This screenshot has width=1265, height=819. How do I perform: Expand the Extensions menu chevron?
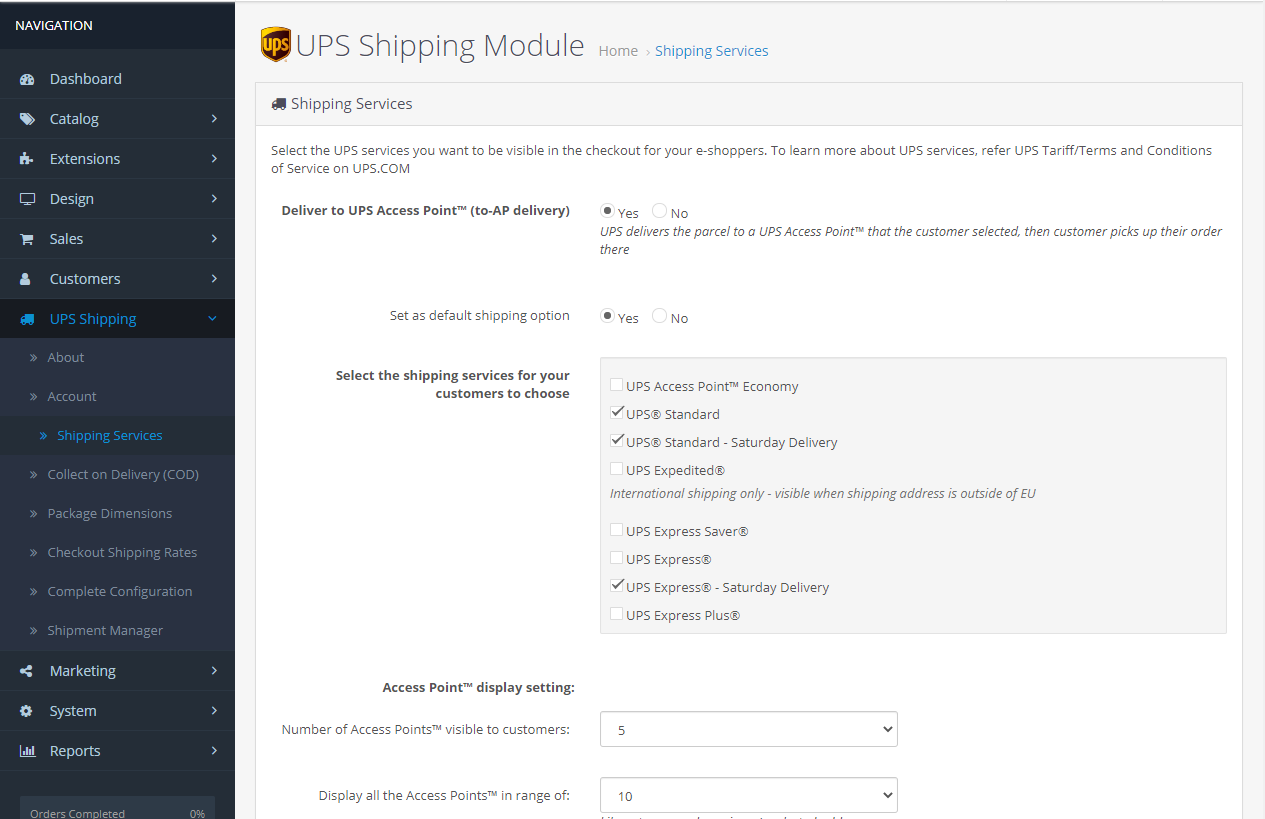214,158
